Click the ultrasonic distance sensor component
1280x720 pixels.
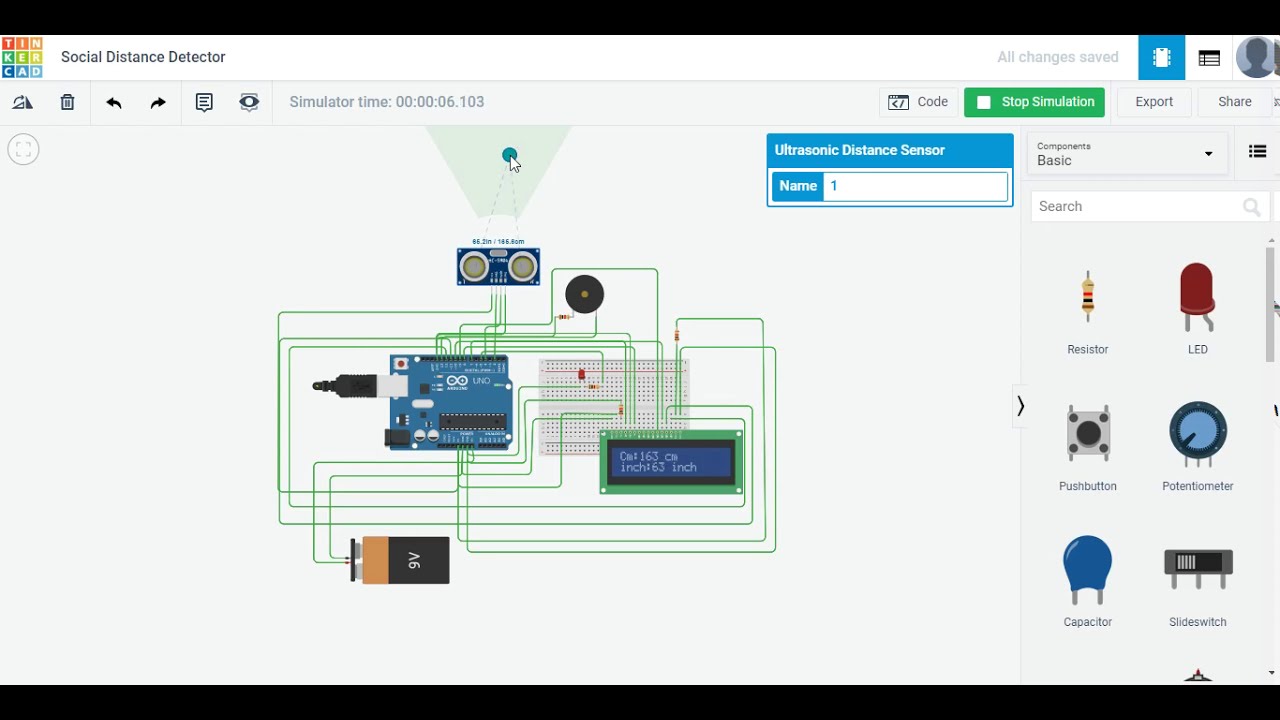pos(498,266)
